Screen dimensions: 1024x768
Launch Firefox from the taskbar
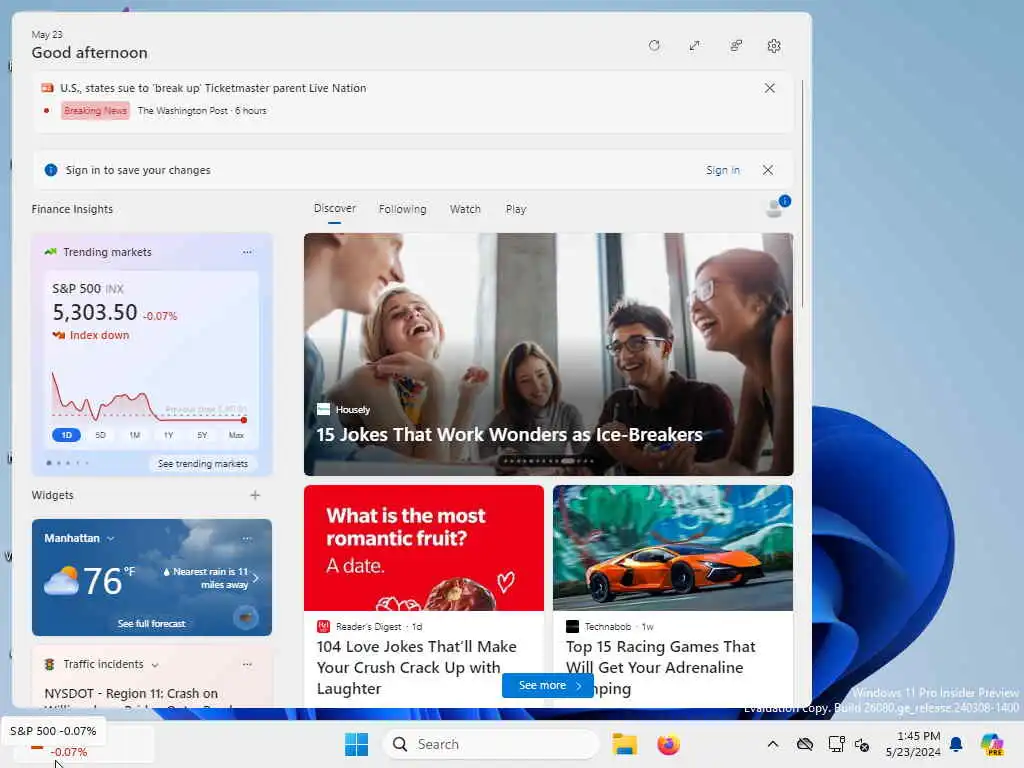pyautogui.click(x=668, y=744)
